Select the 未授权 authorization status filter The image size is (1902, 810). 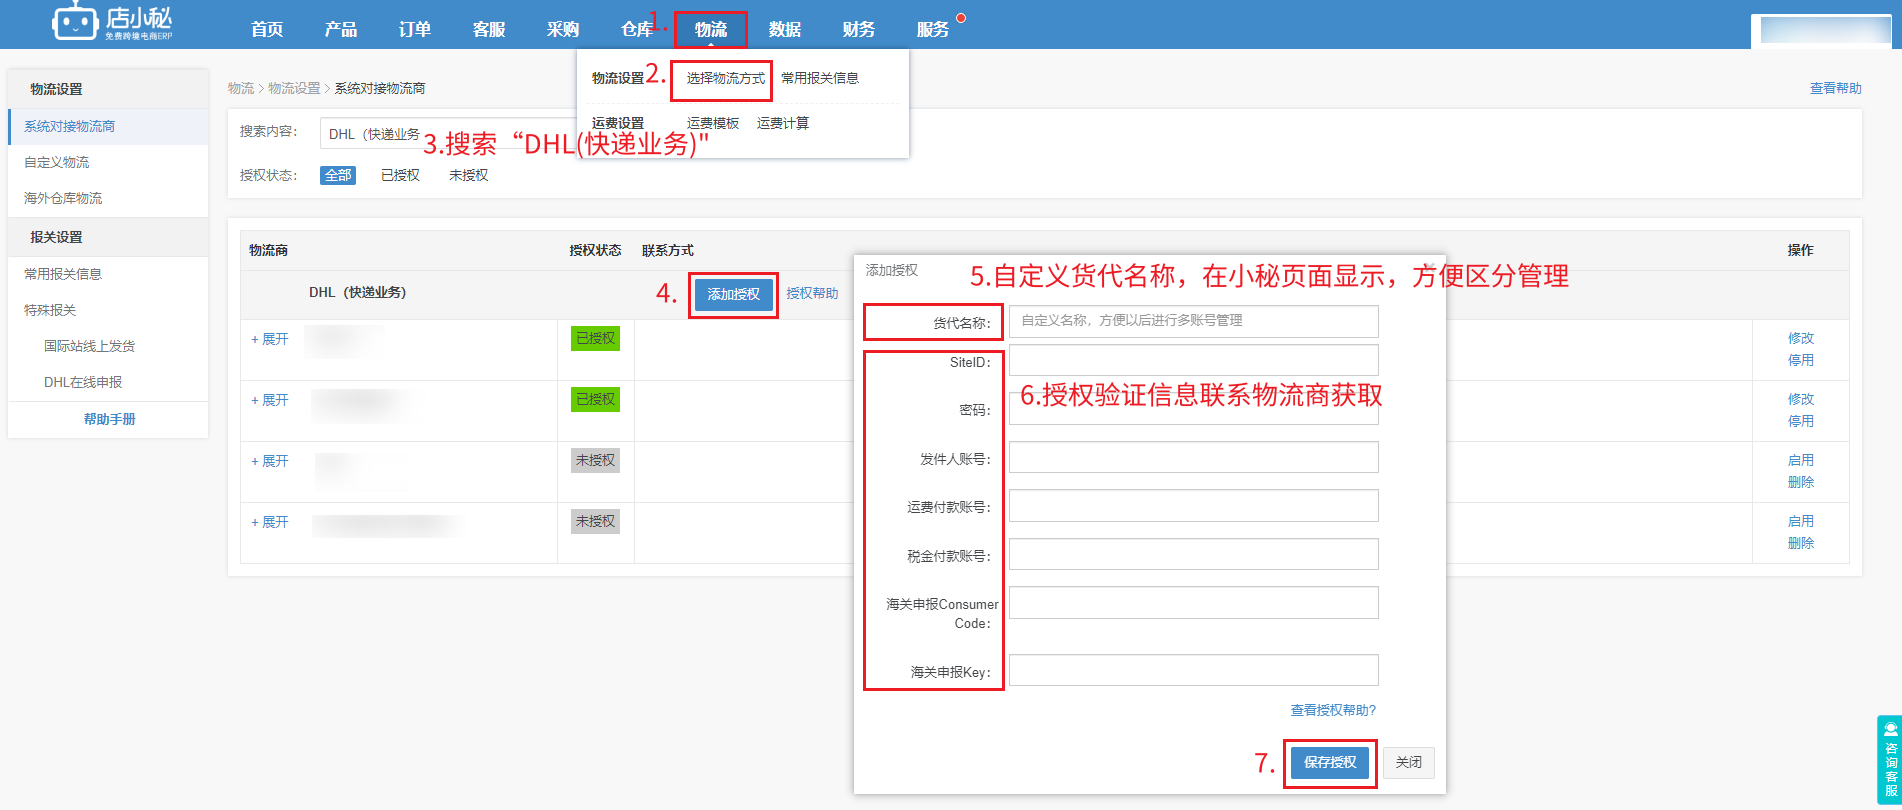[x=468, y=175]
